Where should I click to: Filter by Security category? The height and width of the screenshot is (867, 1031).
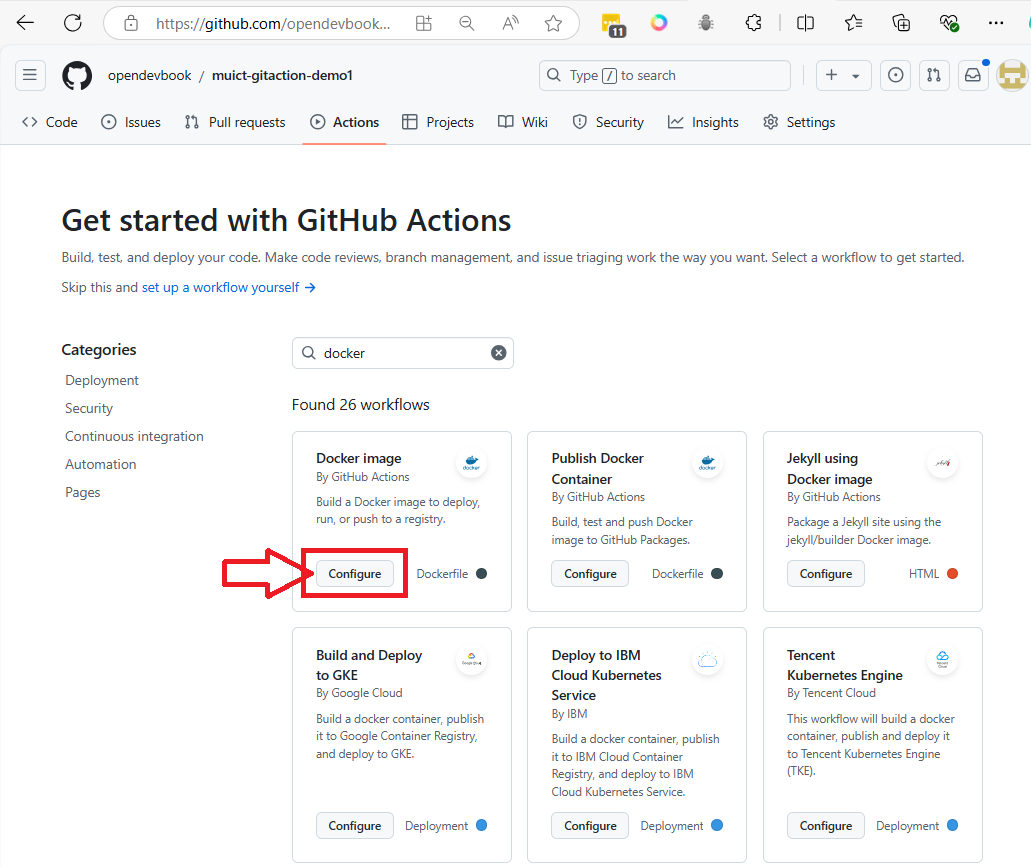pyautogui.click(x=89, y=408)
